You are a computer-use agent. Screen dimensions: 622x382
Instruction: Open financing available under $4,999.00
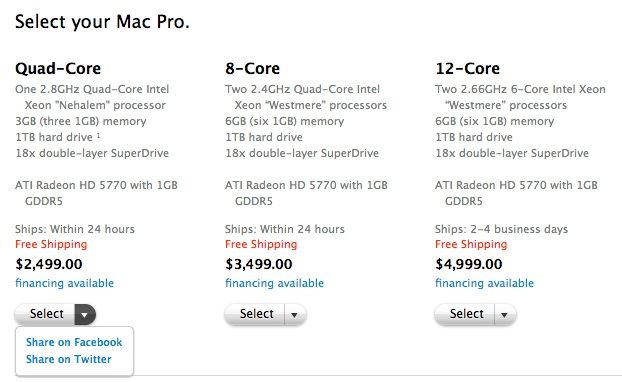(484, 283)
